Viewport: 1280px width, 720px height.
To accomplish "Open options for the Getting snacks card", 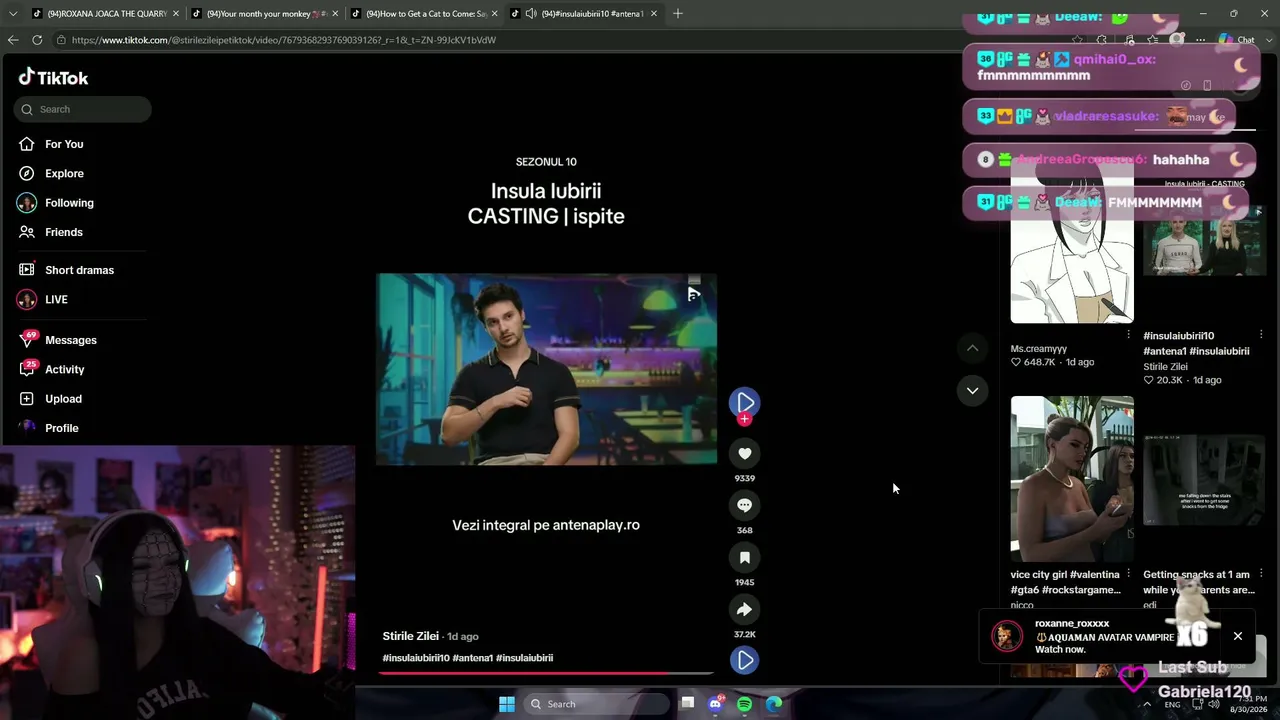I will point(1261,574).
